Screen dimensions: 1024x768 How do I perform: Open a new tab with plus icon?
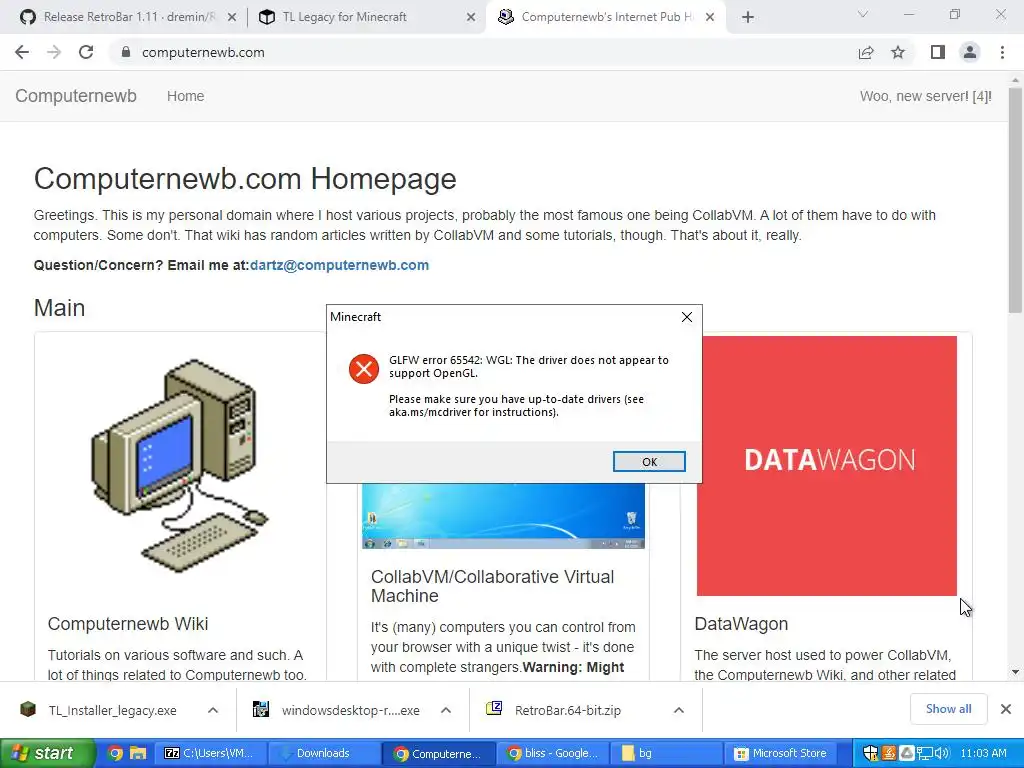coord(748,17)
